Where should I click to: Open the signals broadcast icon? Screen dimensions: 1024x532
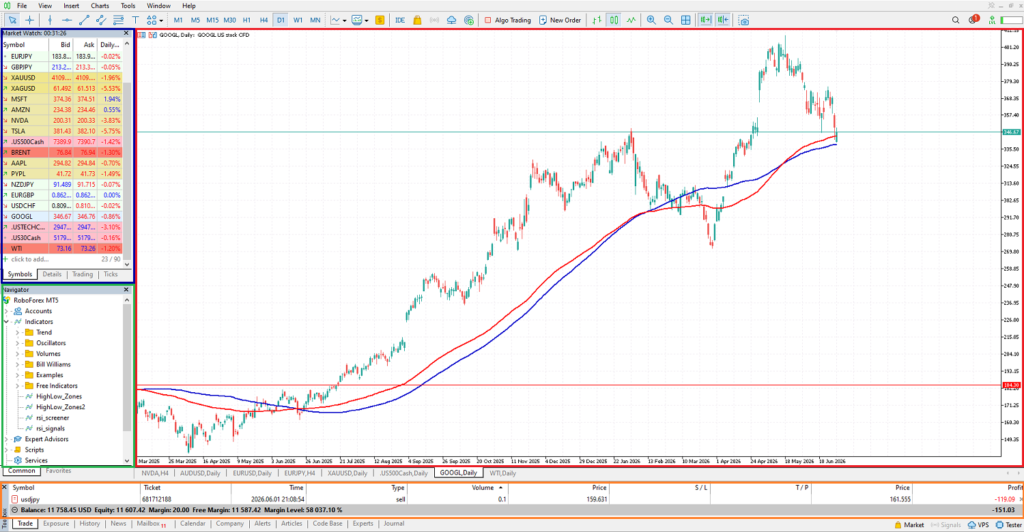click(434, 20)
